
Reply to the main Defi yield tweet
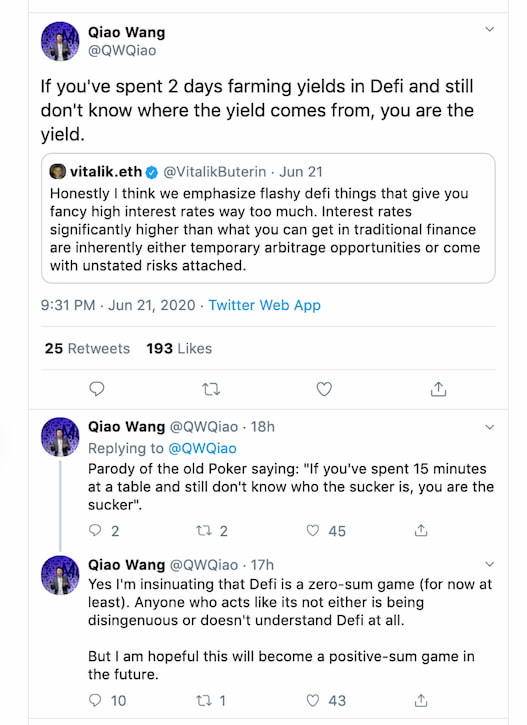click(96, 389)
